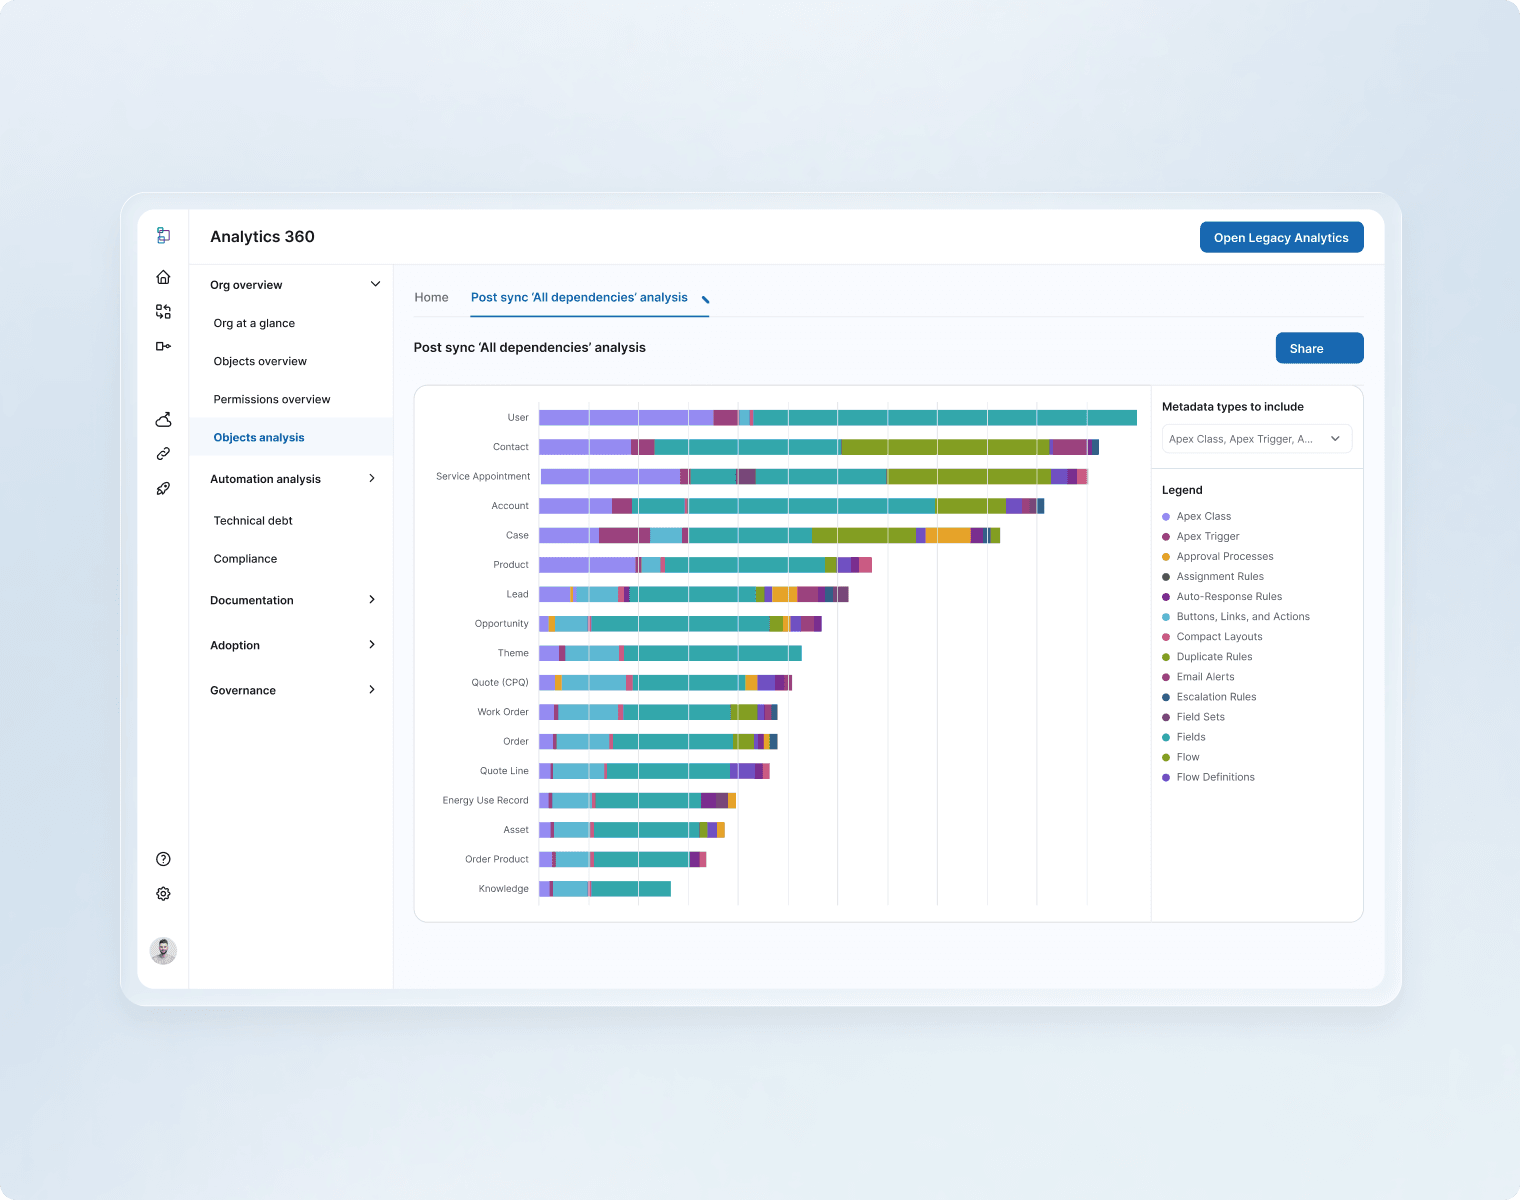Open the Metadata types to include dropdown
The image size is (1520, 1200).
tap(1257, 439)
